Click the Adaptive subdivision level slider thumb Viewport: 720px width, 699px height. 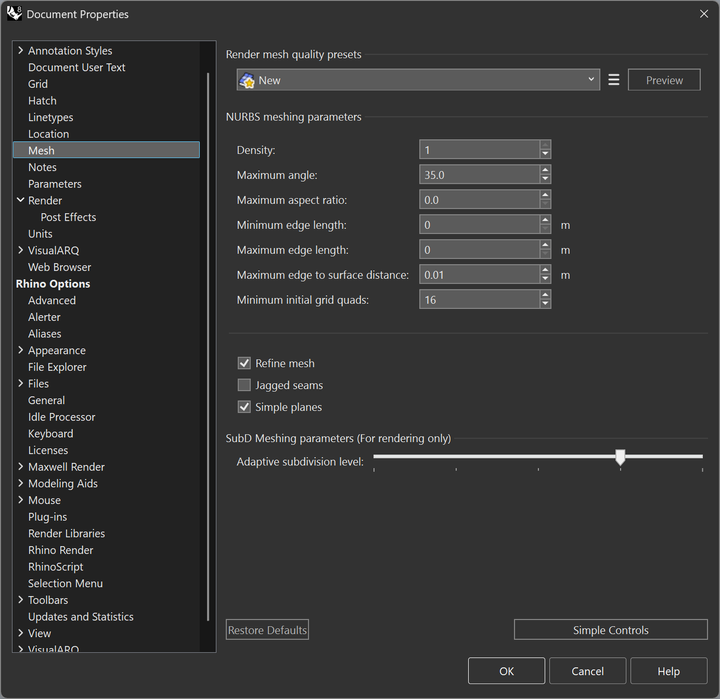click(x=620, y=457)
